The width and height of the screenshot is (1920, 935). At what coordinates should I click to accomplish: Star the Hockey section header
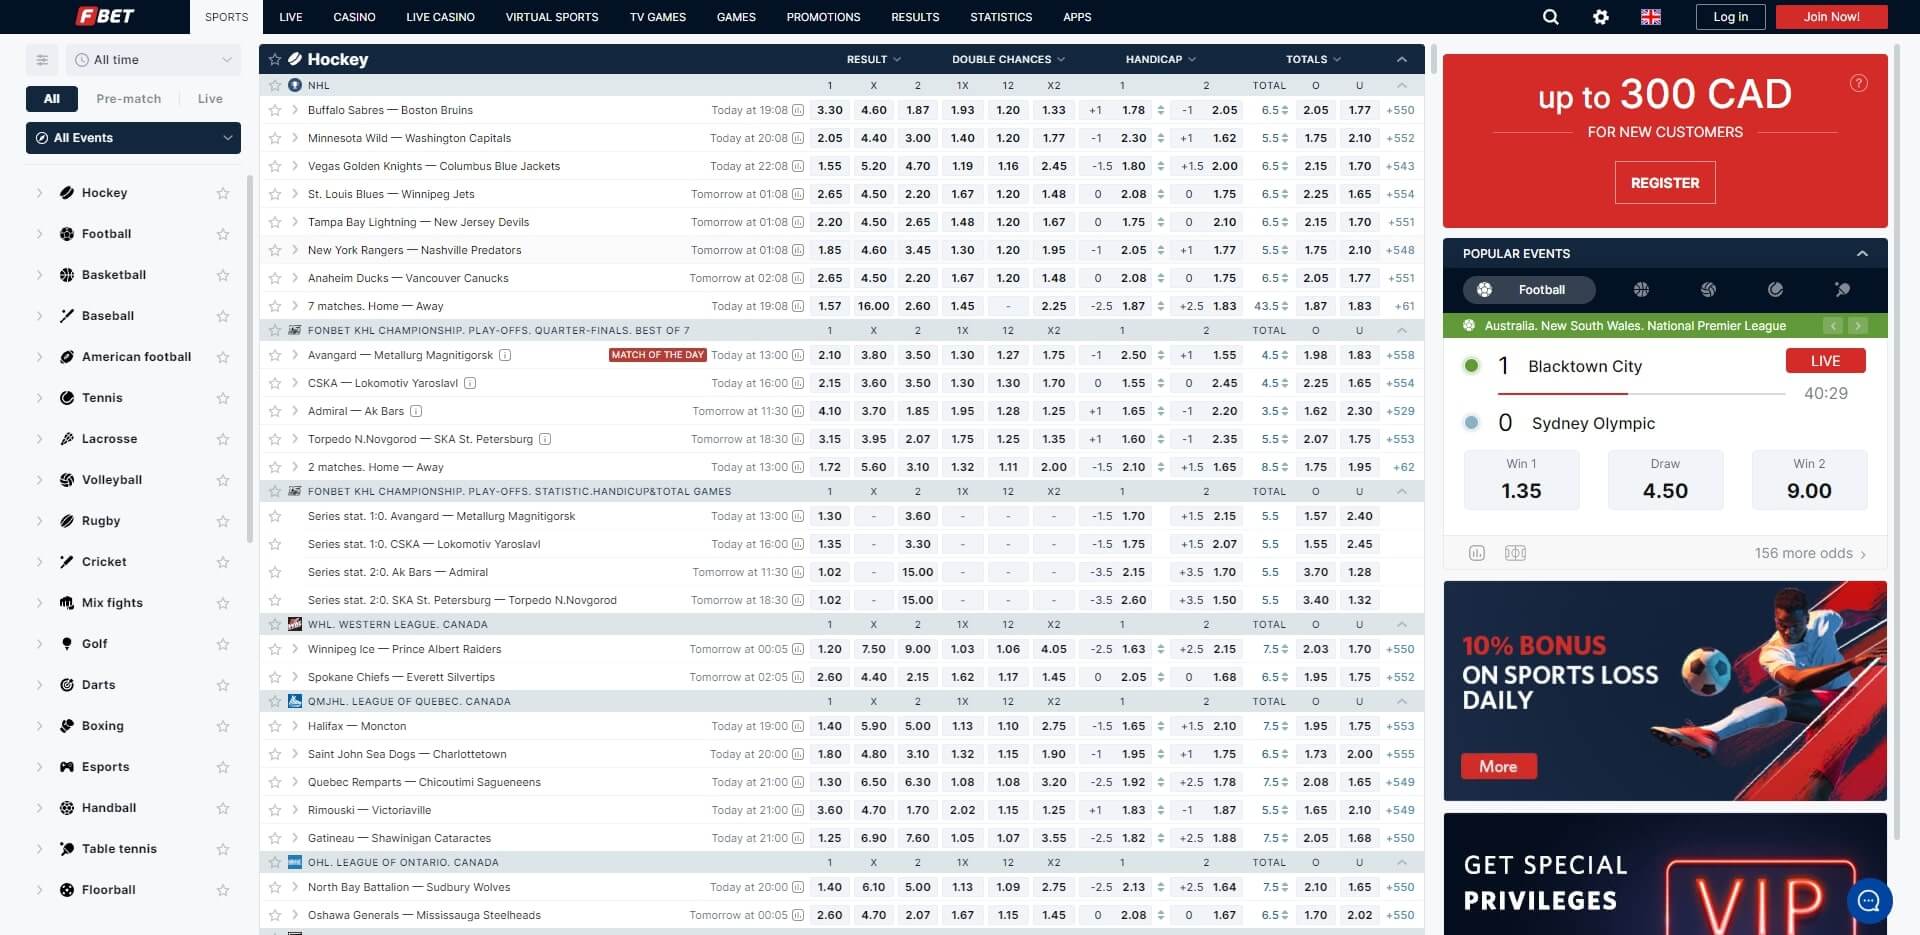(x=275, y=60)
